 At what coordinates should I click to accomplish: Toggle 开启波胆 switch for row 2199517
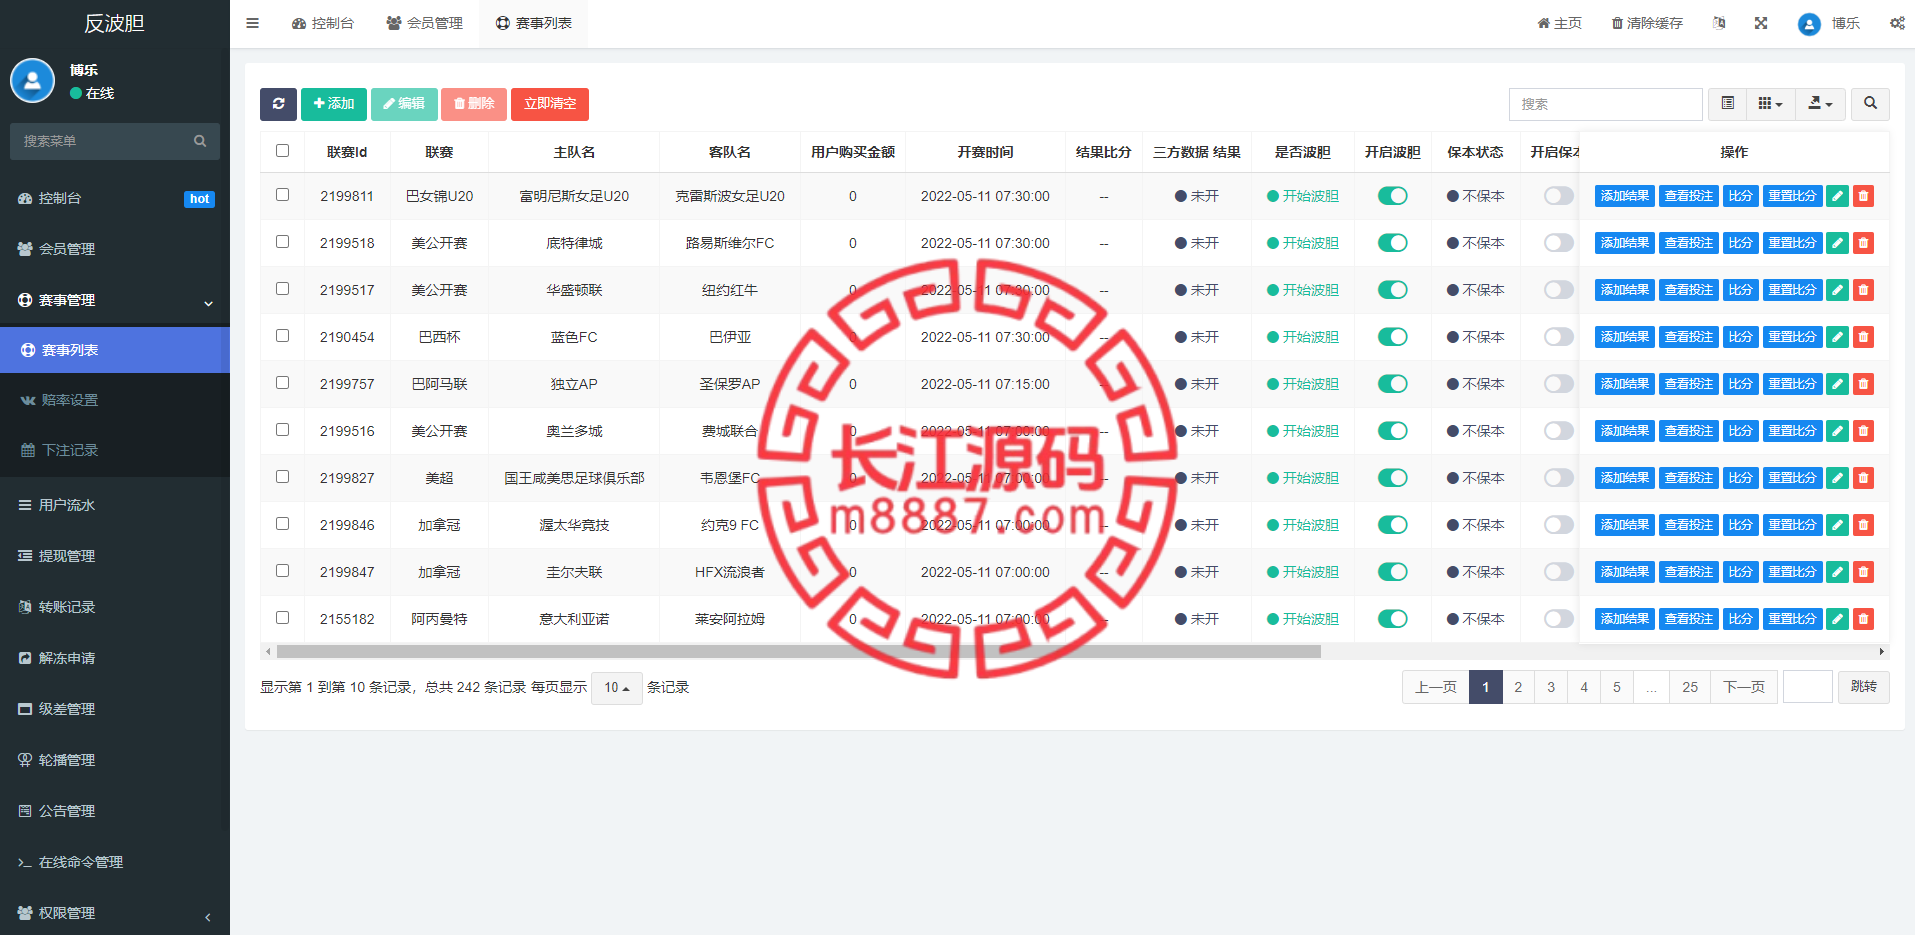coord(1392,290)
